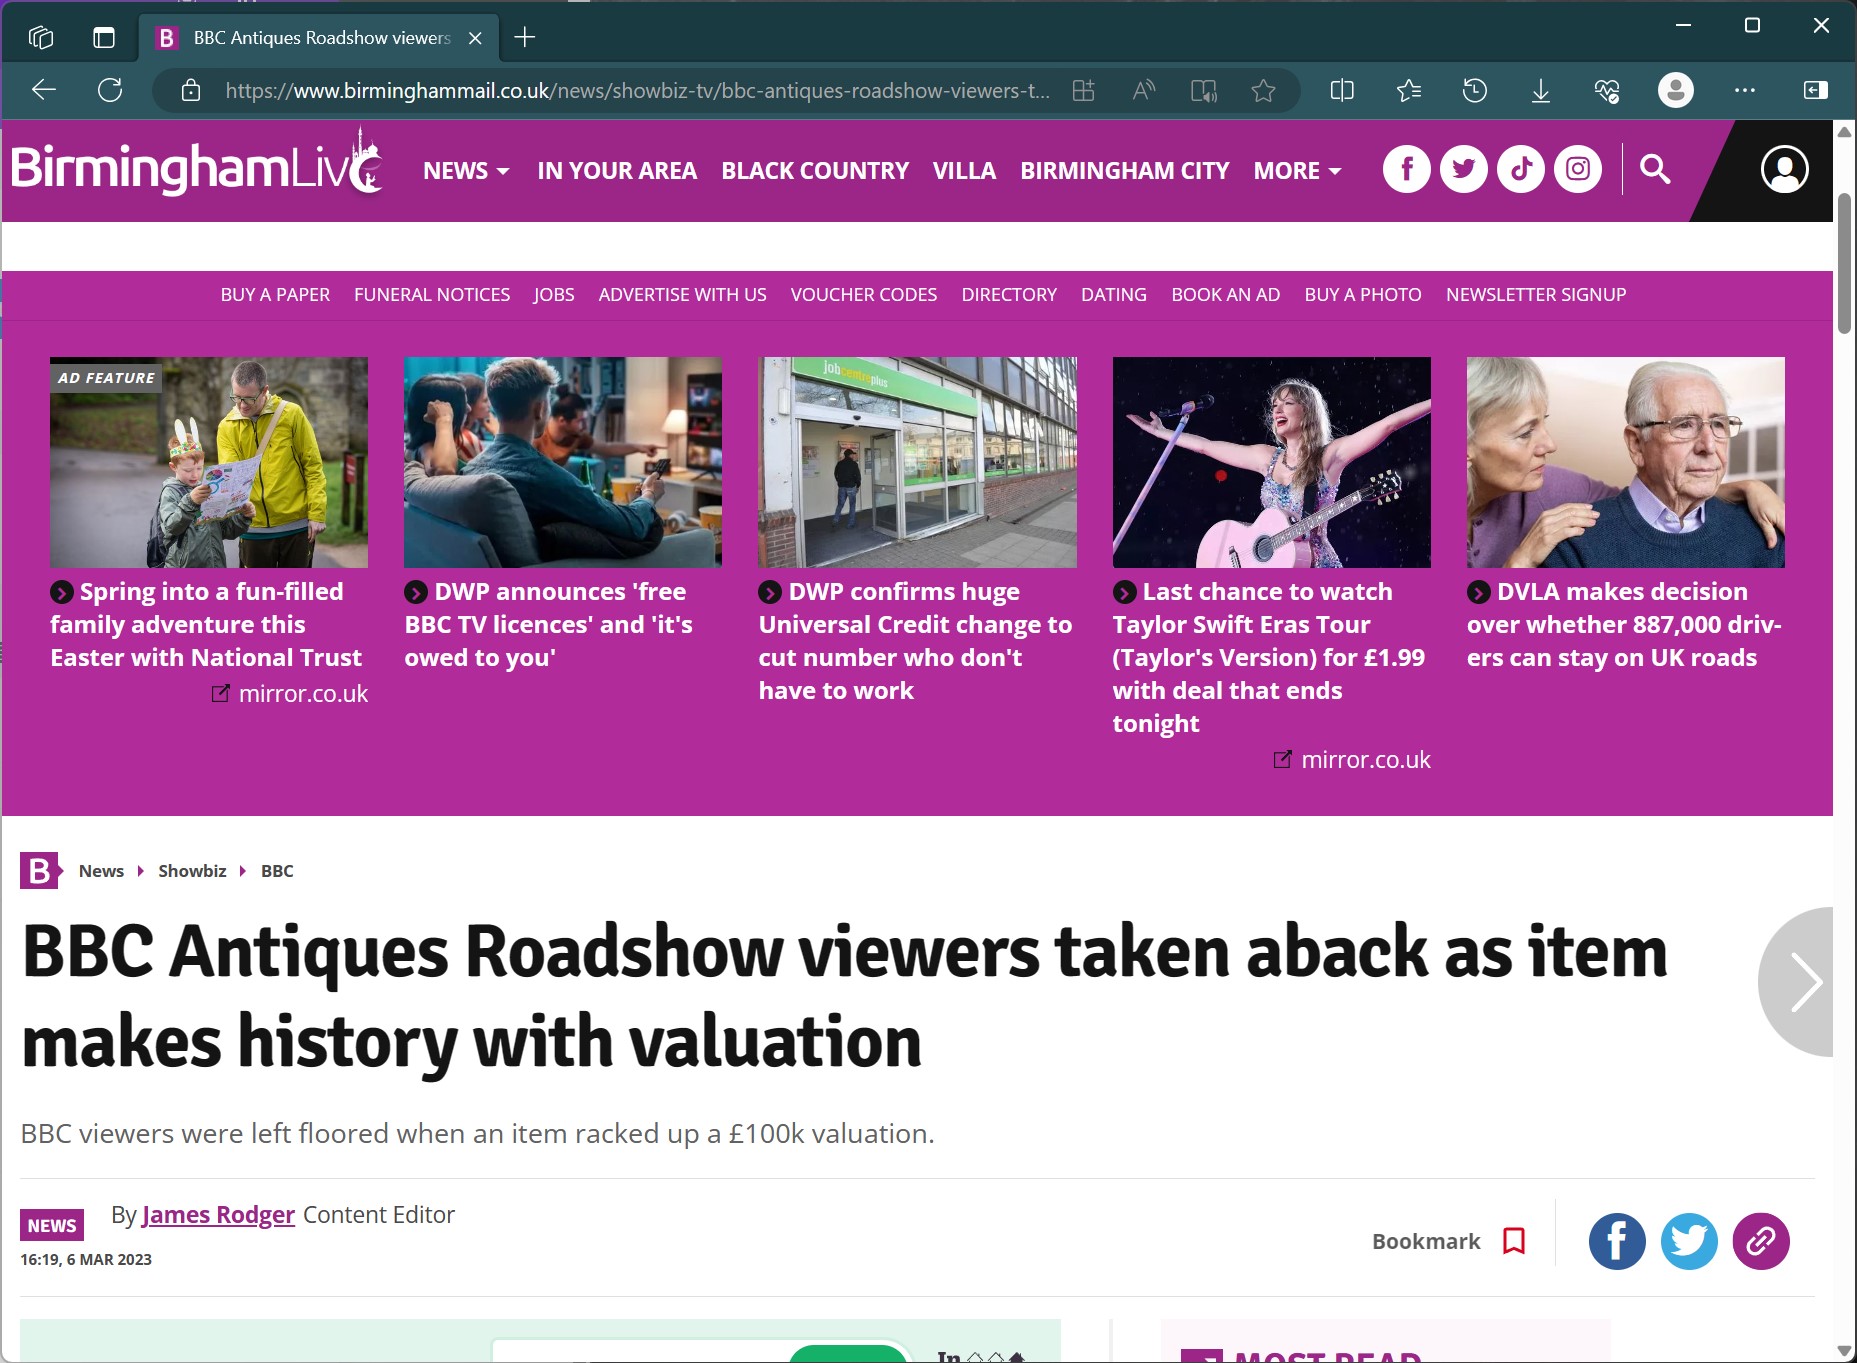Click the BirminghamLive logo
The height and width of the screenshot is (1363, 1857).
coord(197,165)
